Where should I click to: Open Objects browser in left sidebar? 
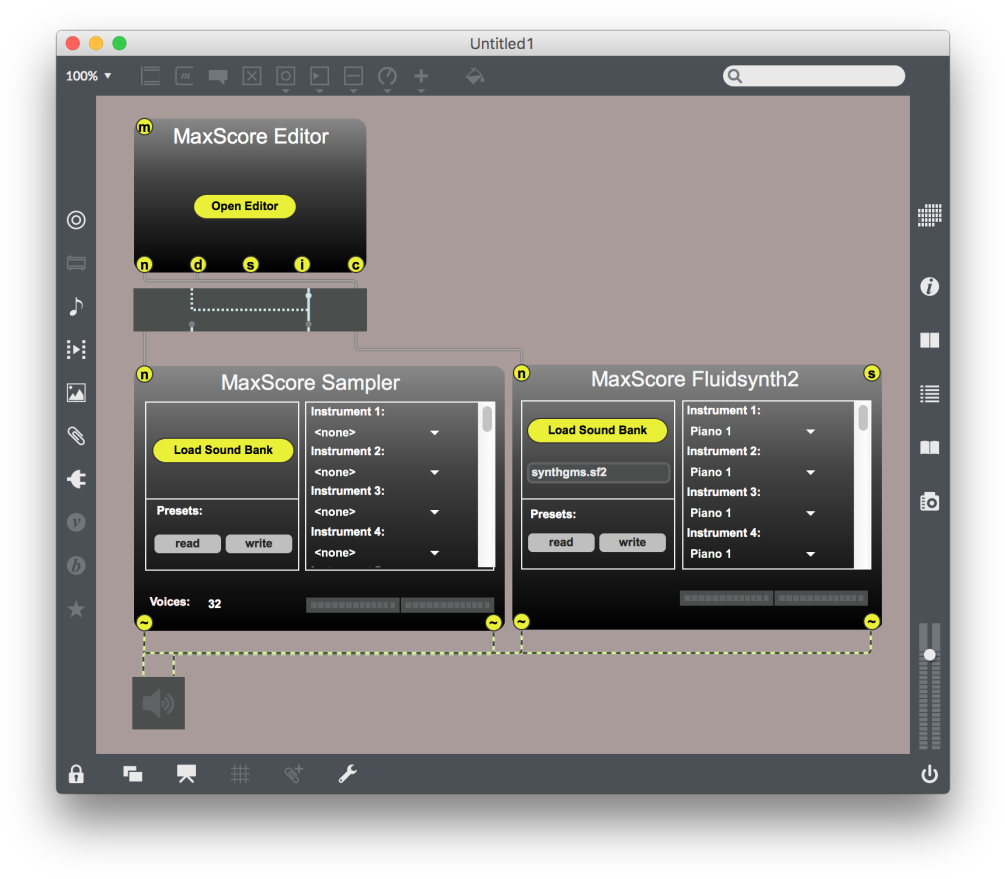[76, 220]
